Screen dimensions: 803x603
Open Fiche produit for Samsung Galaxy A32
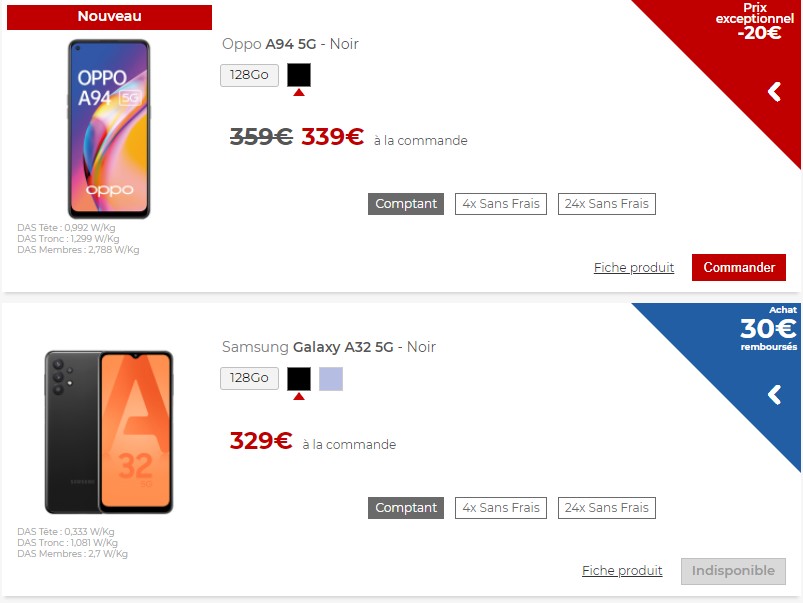tap(622, 571)
